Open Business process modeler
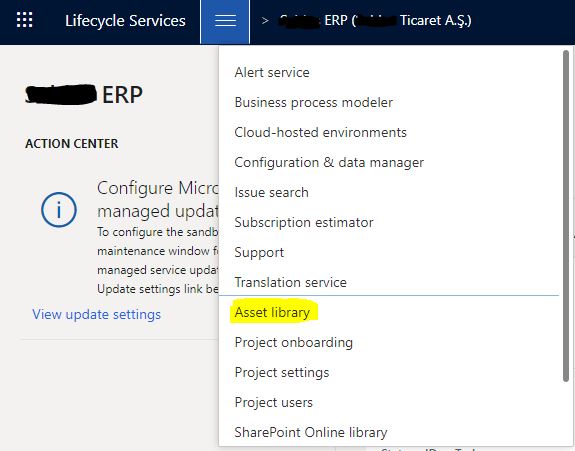Viewport: 575px width, 451px height. [x=314, y=102]
